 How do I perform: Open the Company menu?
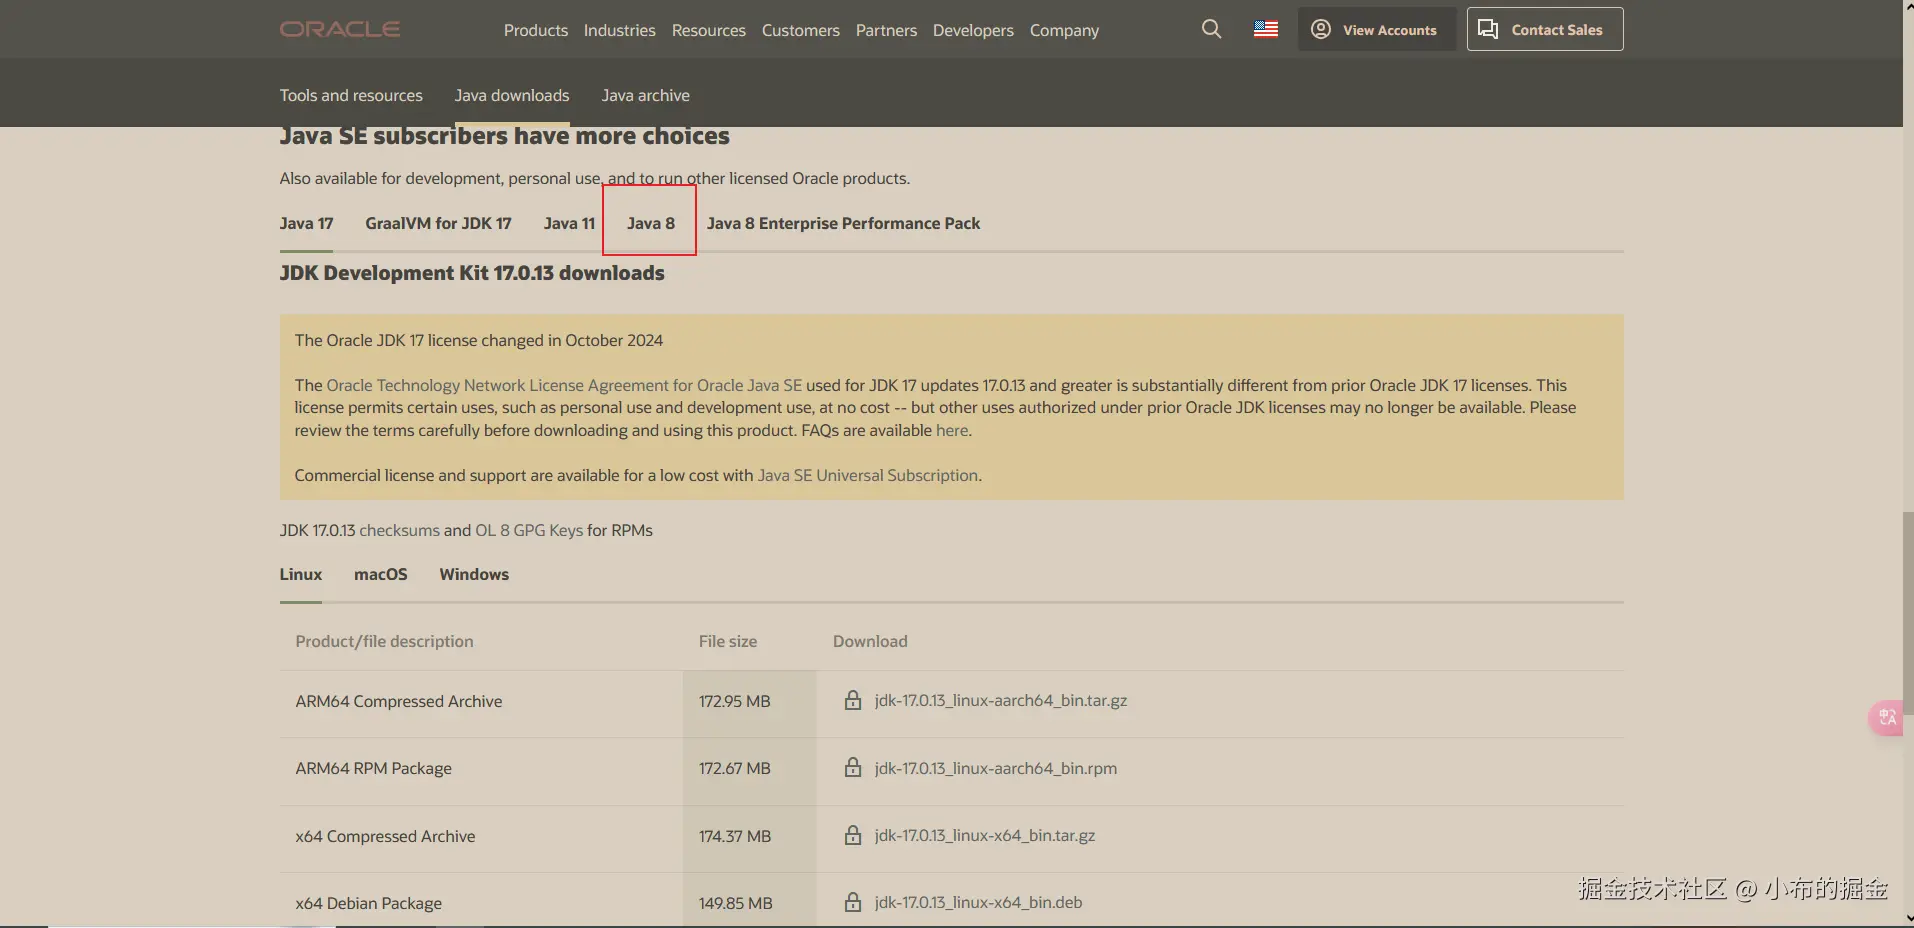1064,30
